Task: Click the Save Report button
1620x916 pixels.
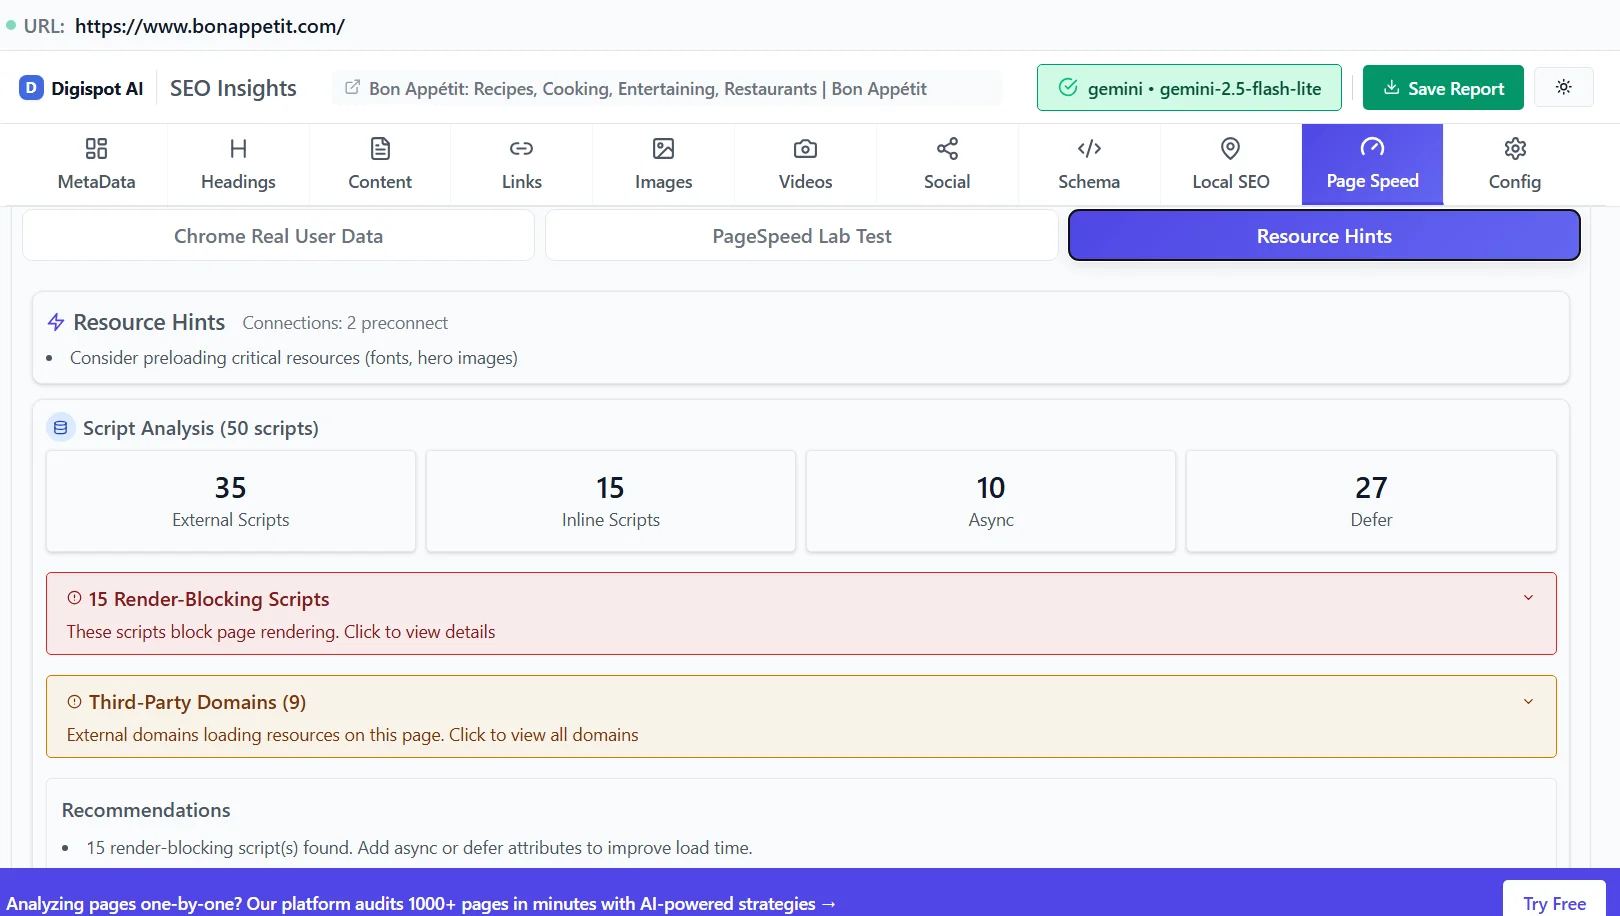Action: click(x=1443, y=88)
